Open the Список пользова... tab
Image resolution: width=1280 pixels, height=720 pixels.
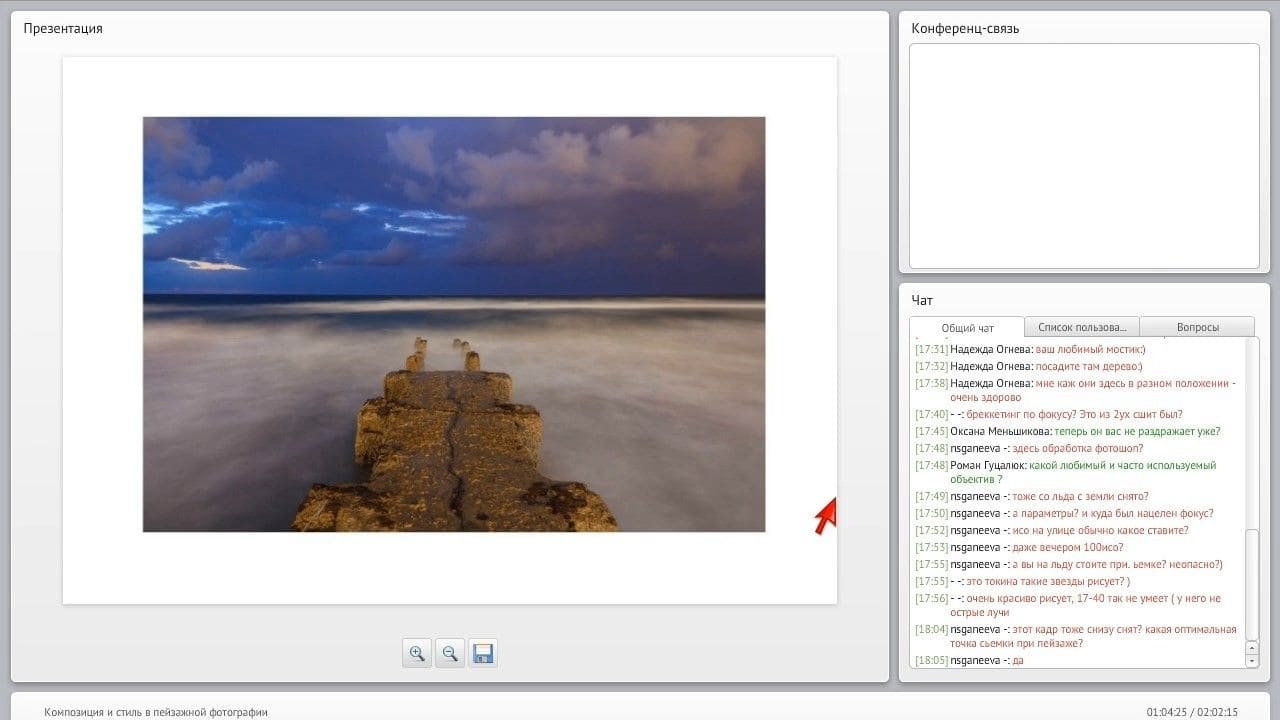1082,327
